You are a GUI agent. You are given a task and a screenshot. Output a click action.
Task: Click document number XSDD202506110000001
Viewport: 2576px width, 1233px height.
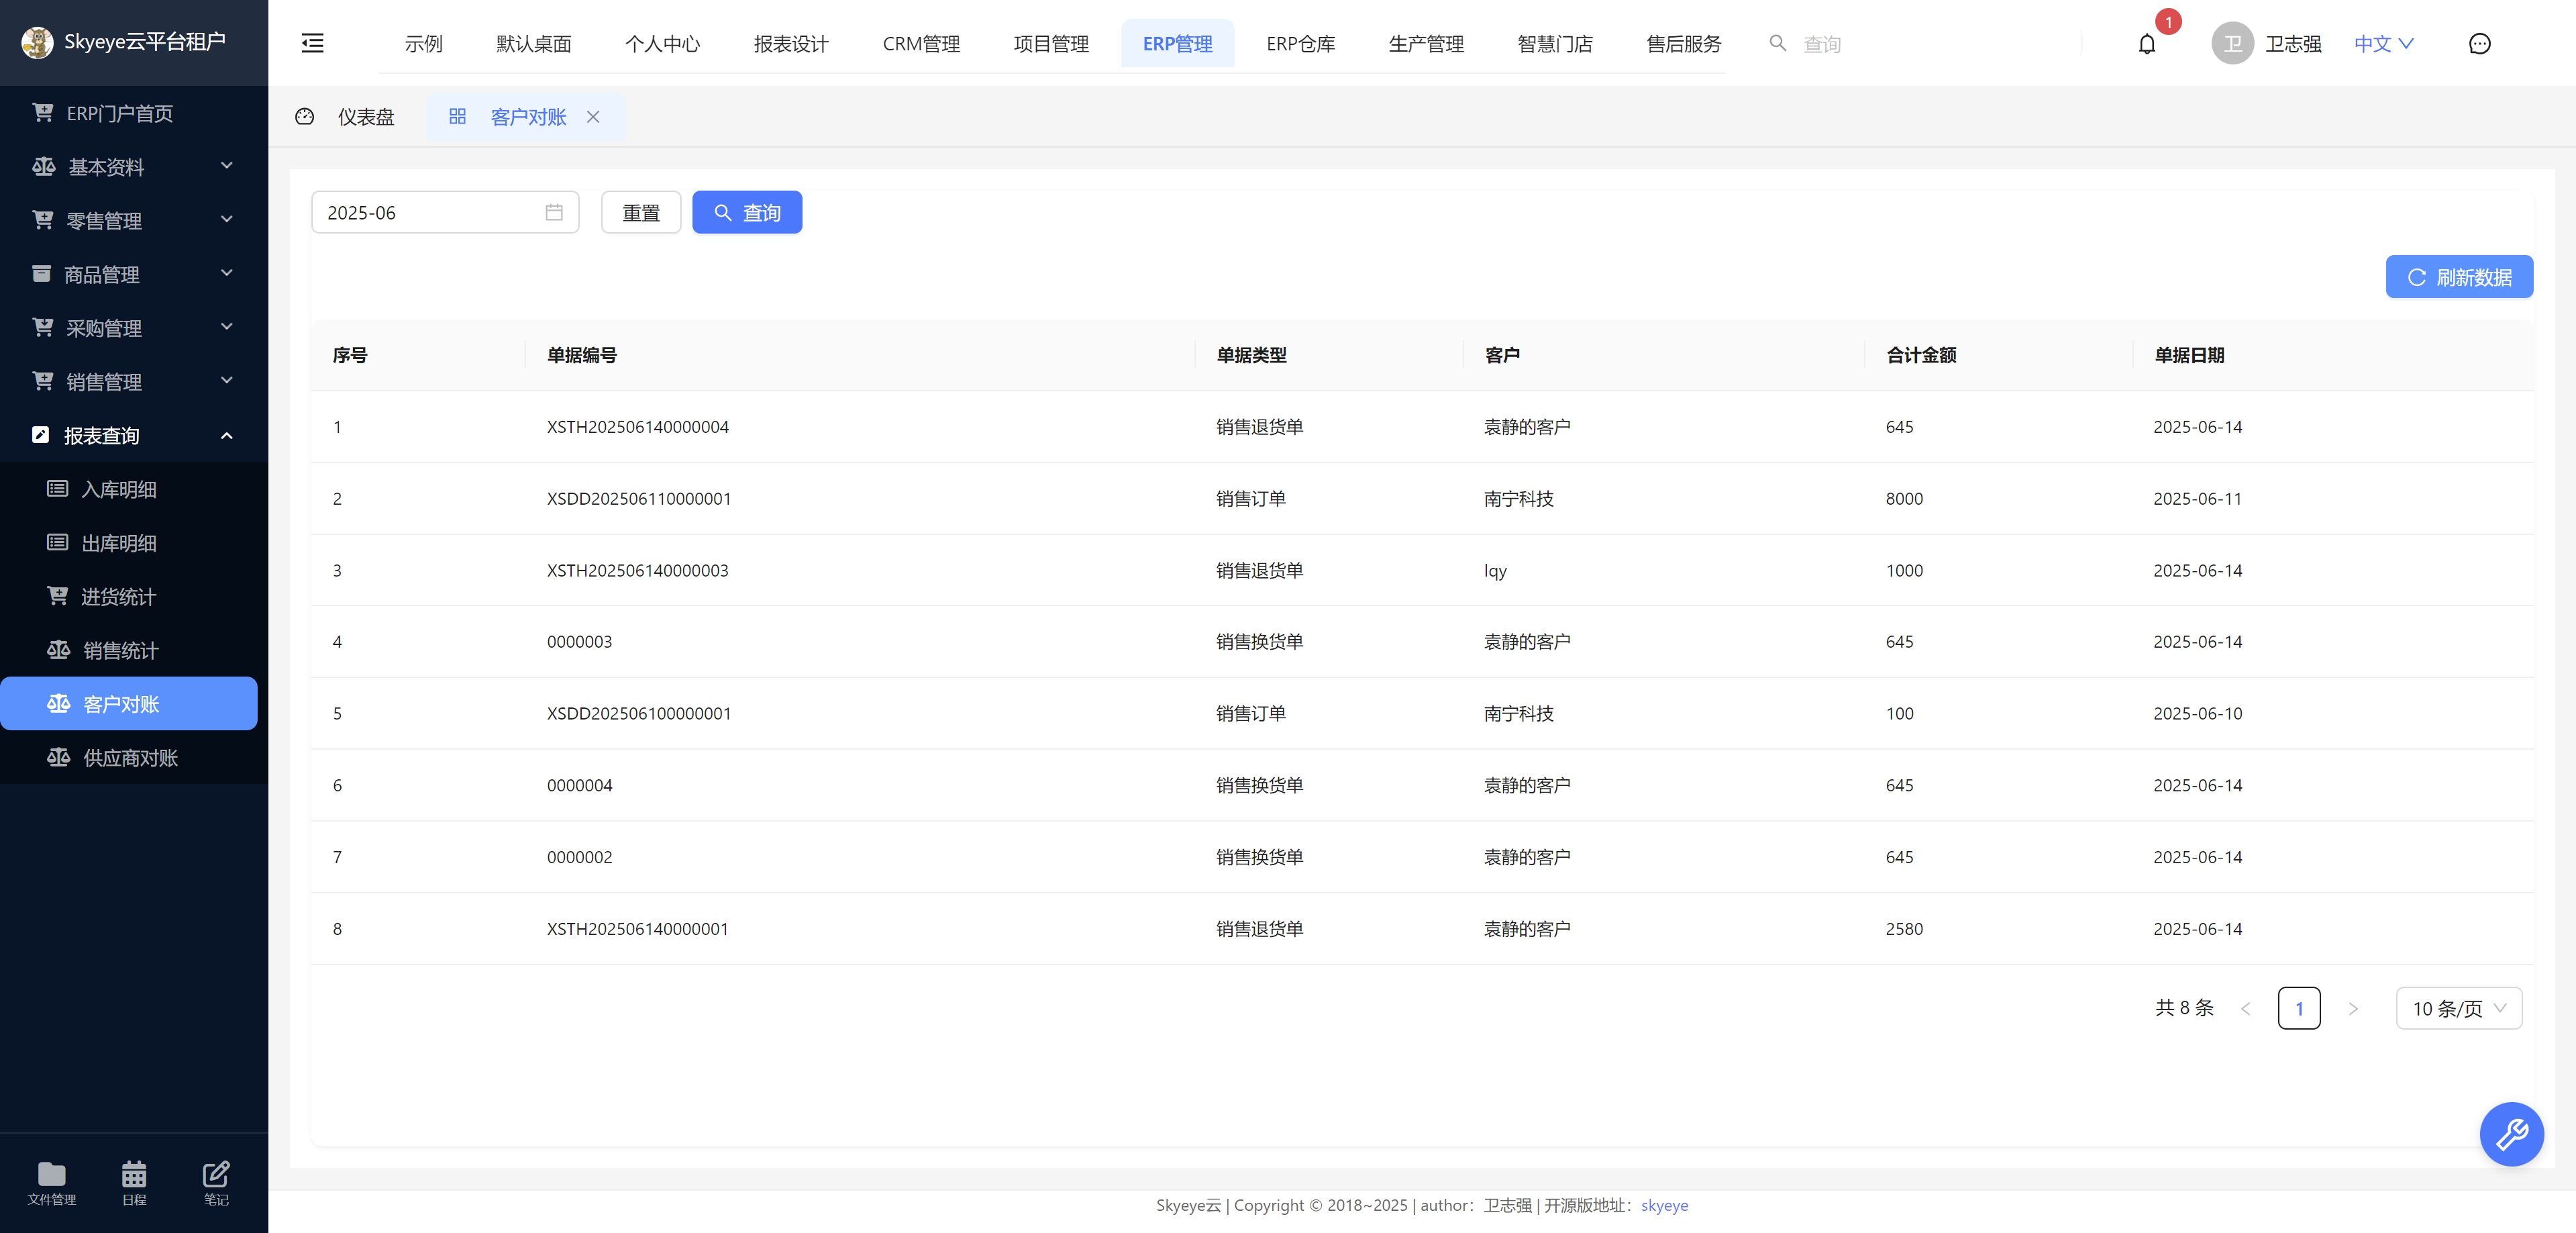(639, 499)
